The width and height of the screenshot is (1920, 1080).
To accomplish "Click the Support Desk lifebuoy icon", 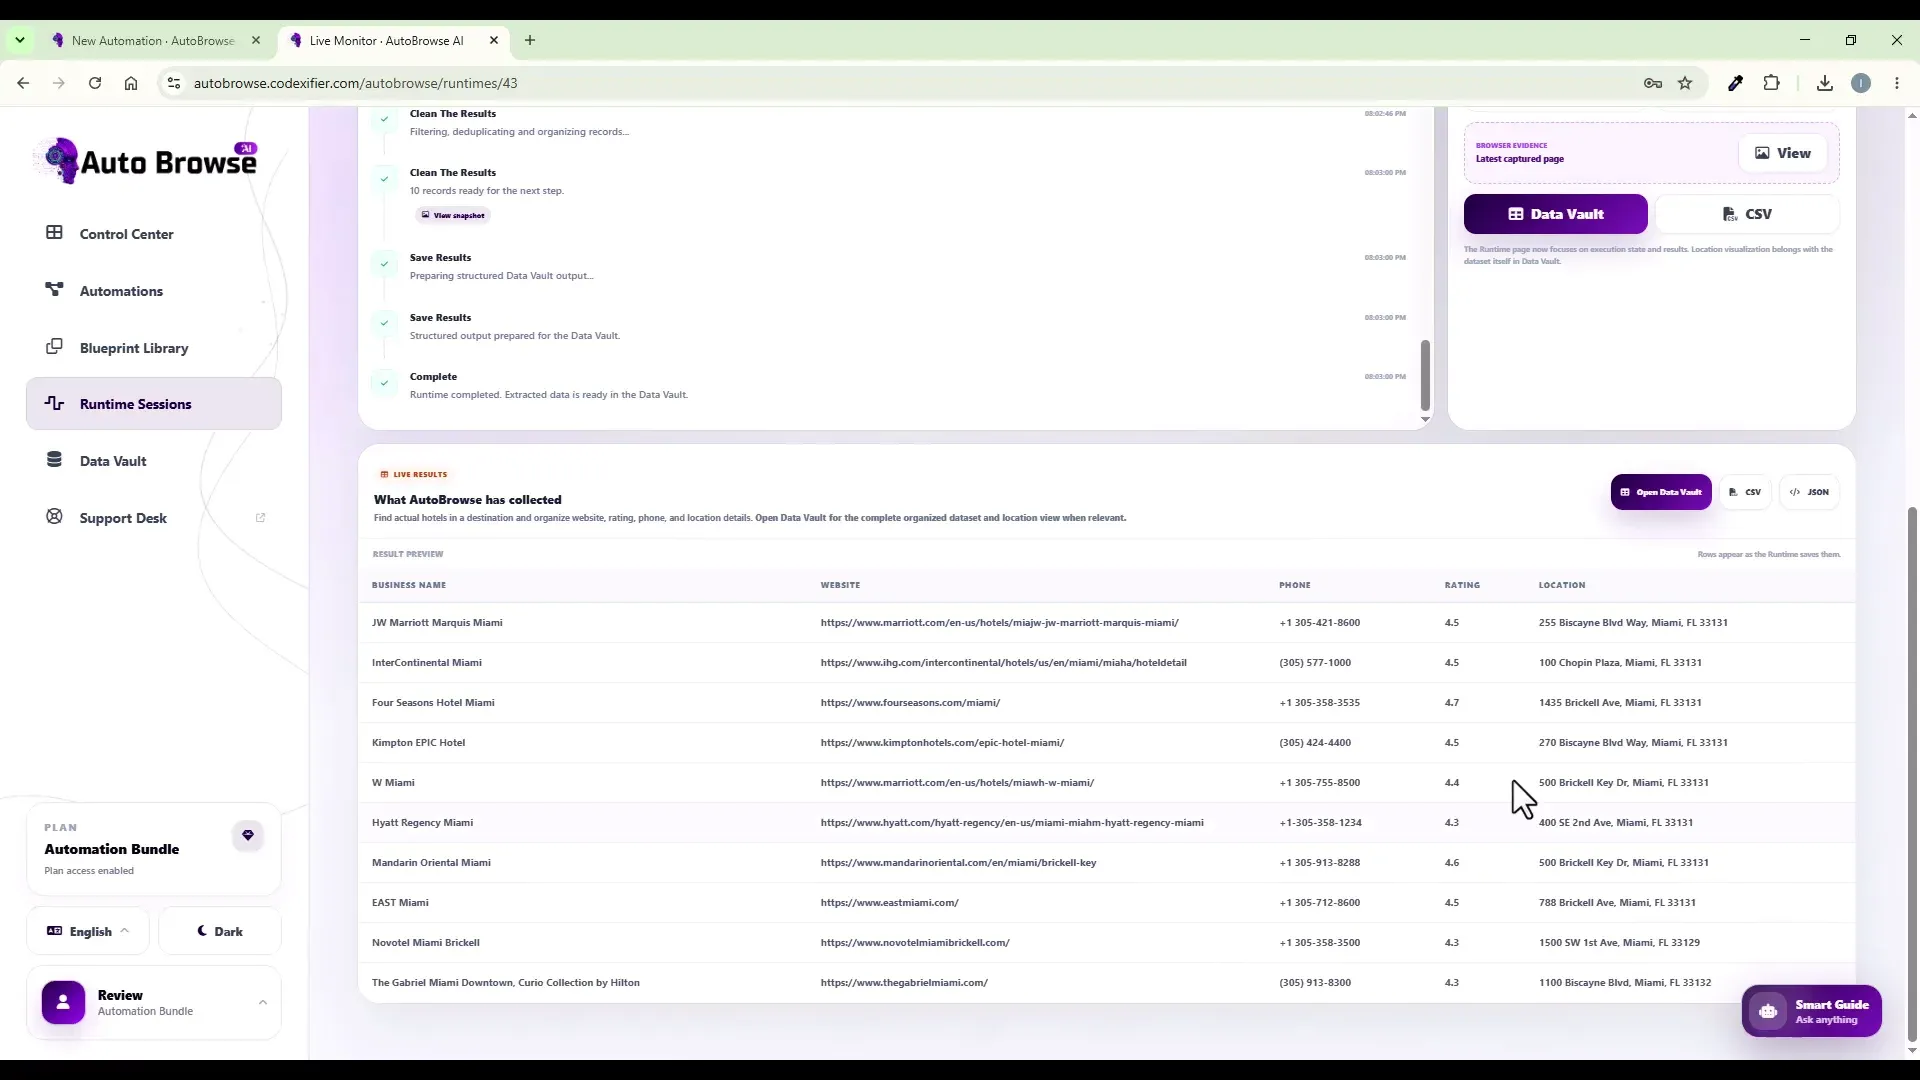I will pyautogui.click(x=54, y=517).
